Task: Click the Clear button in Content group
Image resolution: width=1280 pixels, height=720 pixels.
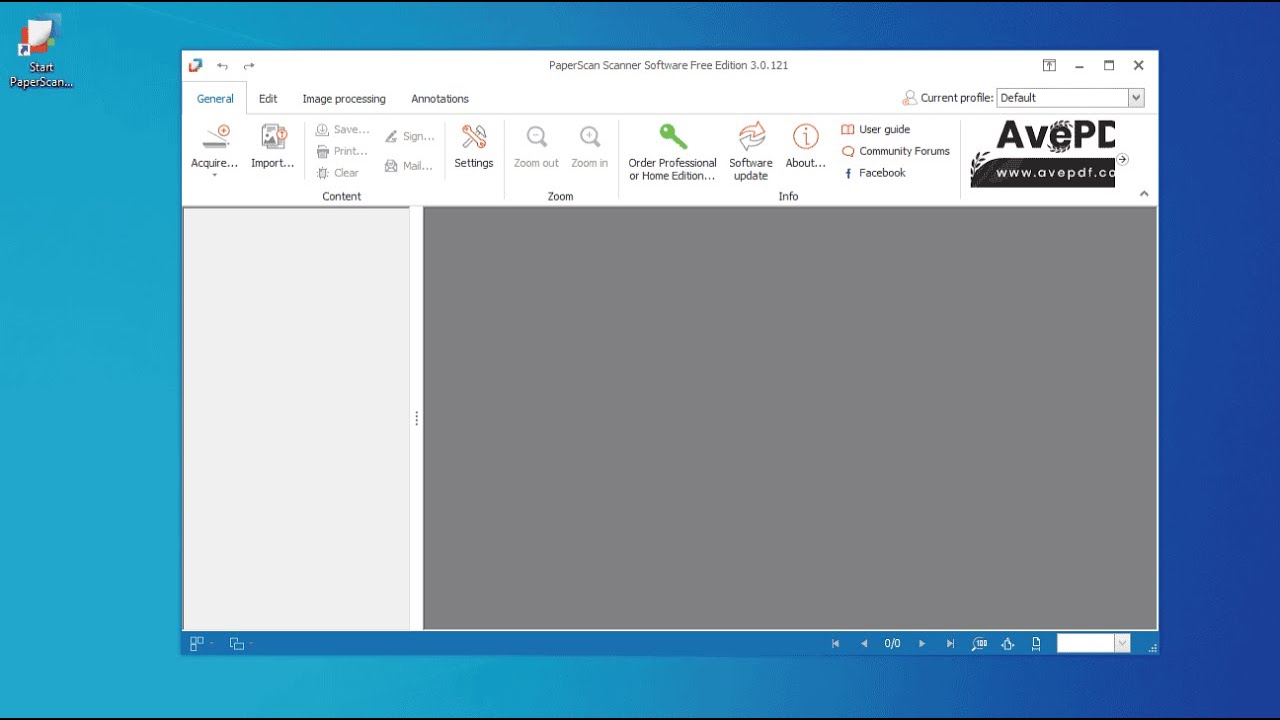Action: coord(337,173)
